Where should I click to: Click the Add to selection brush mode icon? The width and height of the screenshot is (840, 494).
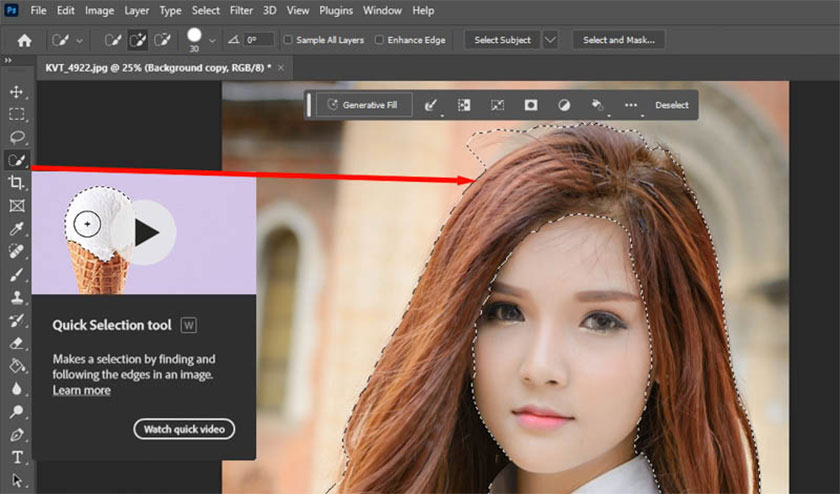coord(135,40)
